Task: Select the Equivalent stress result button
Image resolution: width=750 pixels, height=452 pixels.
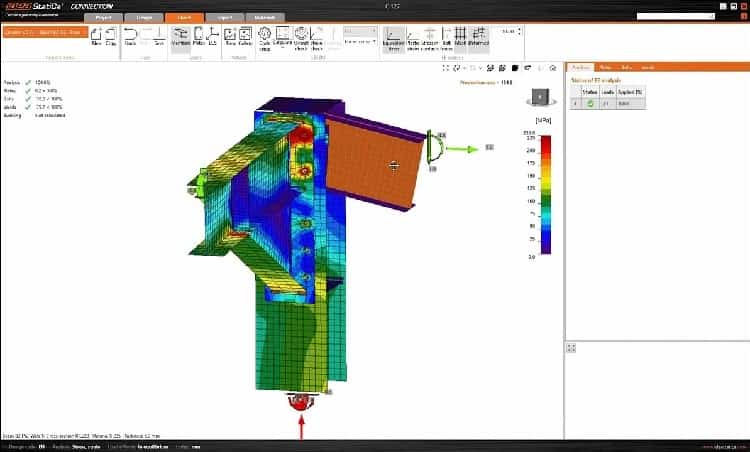Action: pyautogui.click(x=393, y=40)
